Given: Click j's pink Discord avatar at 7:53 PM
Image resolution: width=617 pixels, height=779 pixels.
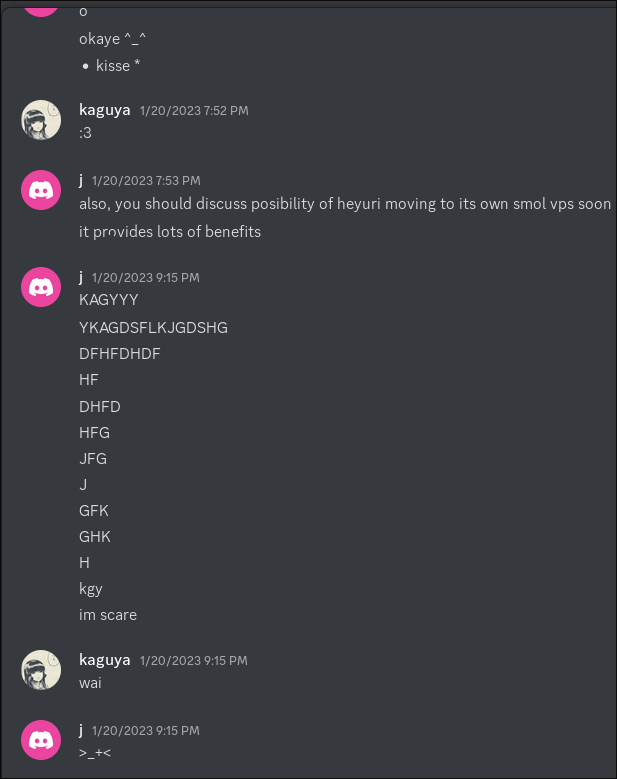Looking at the screenshot, I should point(41,190).
